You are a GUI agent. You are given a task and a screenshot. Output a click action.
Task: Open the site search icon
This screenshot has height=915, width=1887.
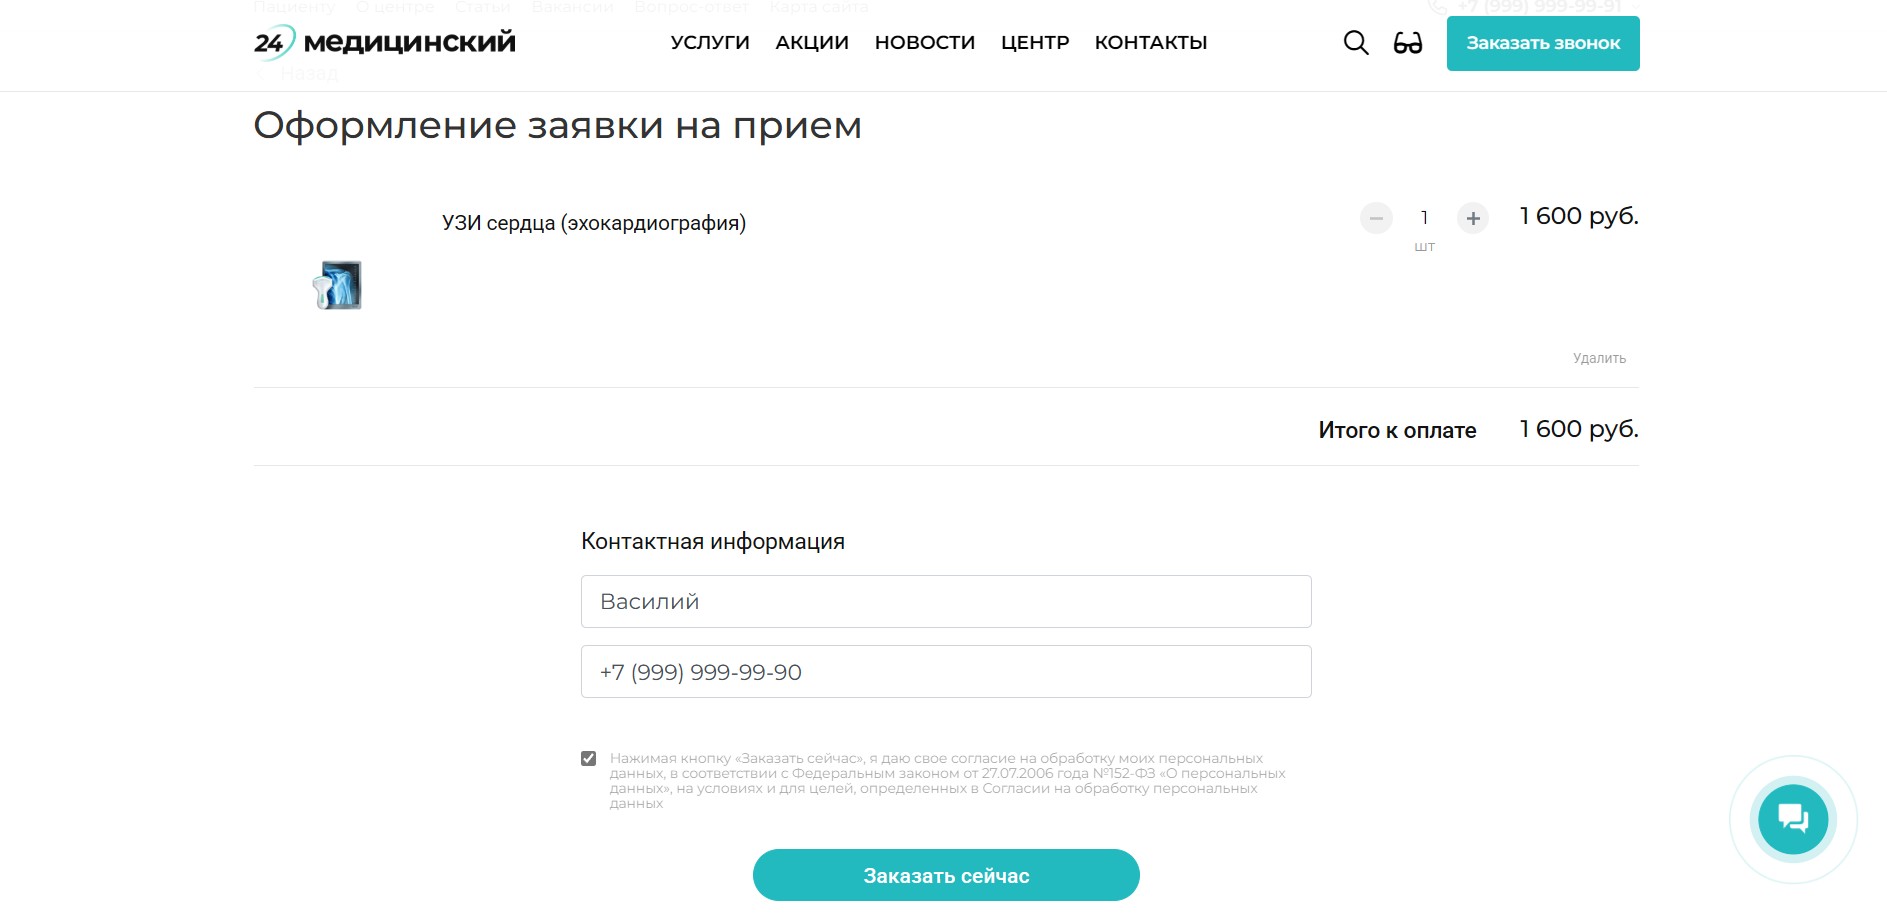tap(1355, 43)
